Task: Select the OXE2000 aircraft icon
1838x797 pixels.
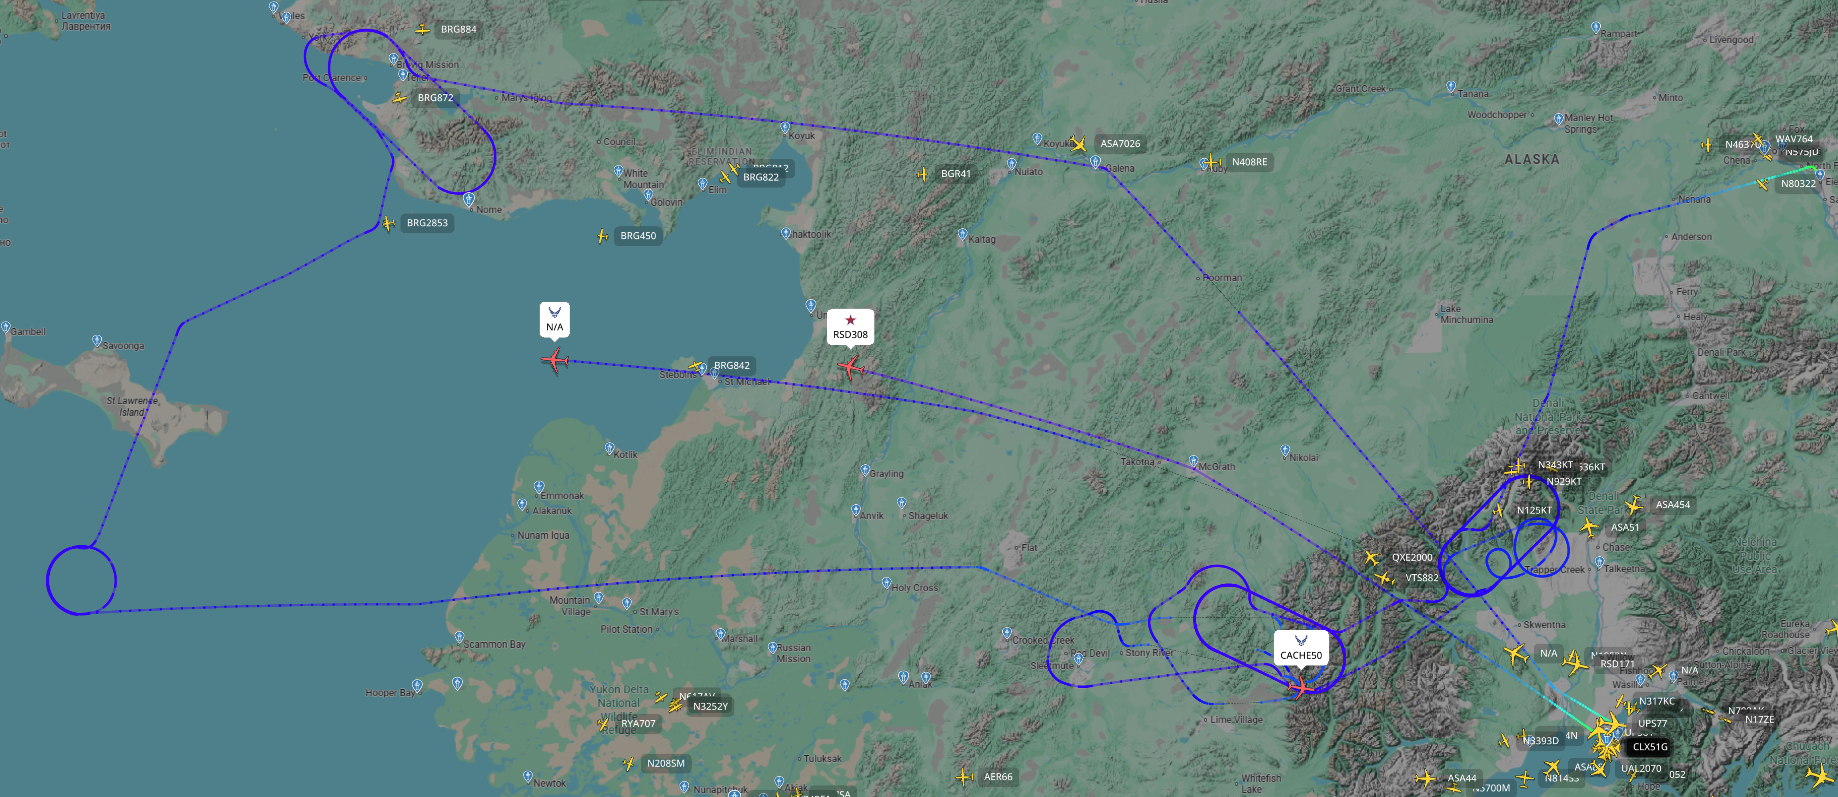Action: 1371,557
